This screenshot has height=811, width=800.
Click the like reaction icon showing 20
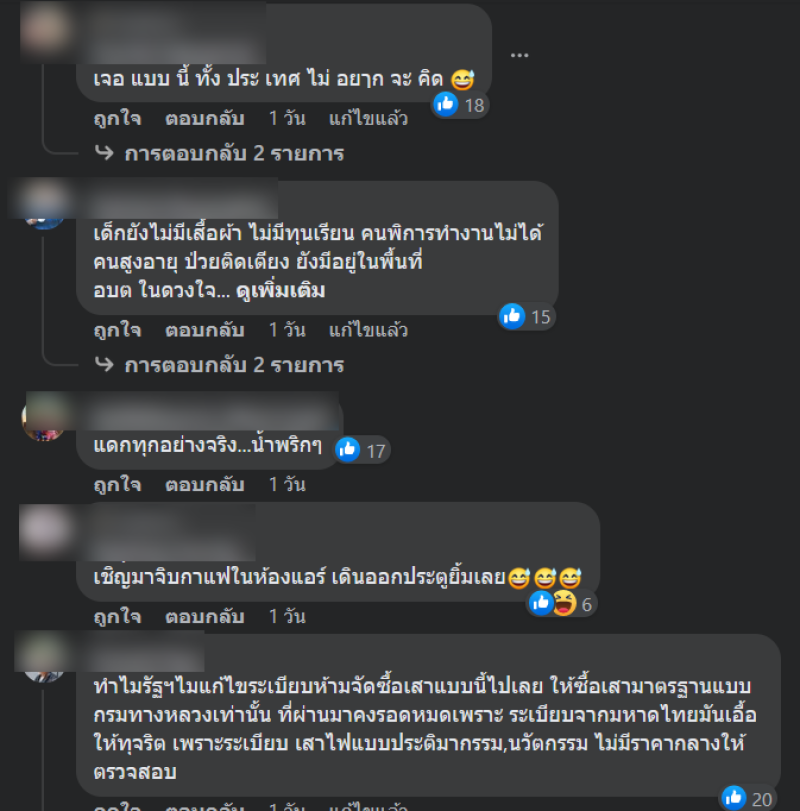point(734,798)
